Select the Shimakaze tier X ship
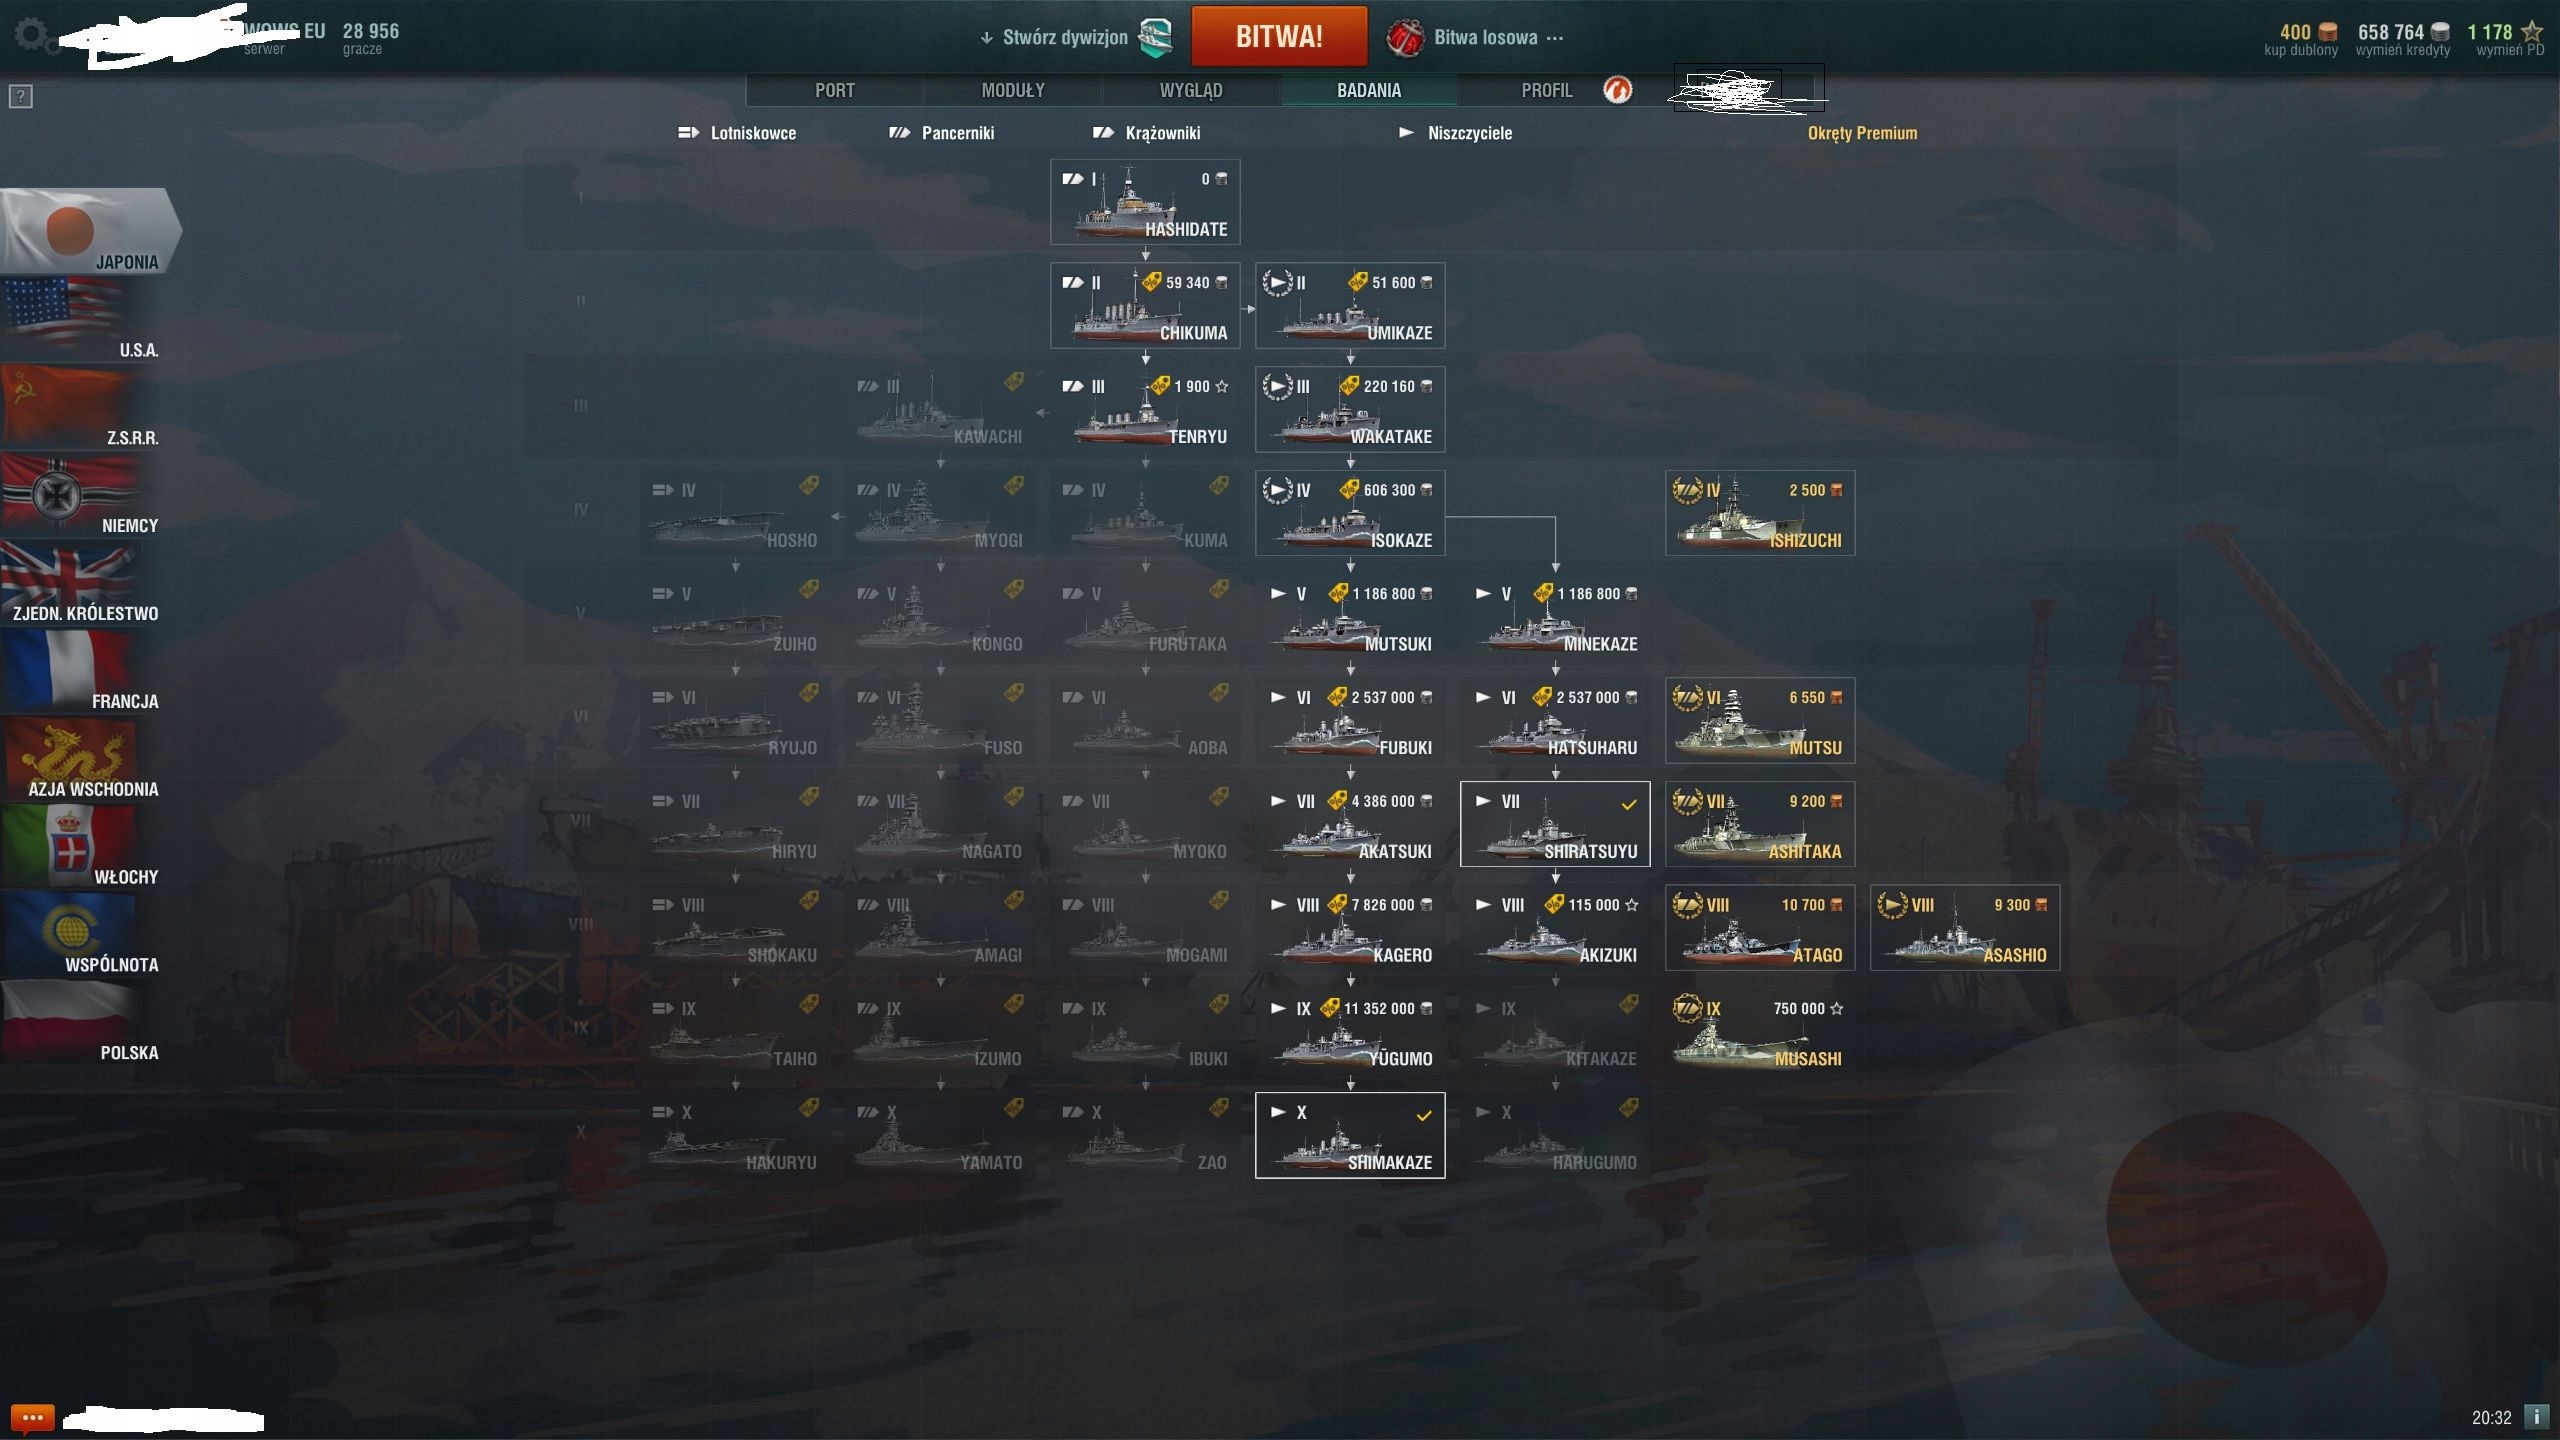Viewport: 2560px width, 1440px height. [1350, 1136]
